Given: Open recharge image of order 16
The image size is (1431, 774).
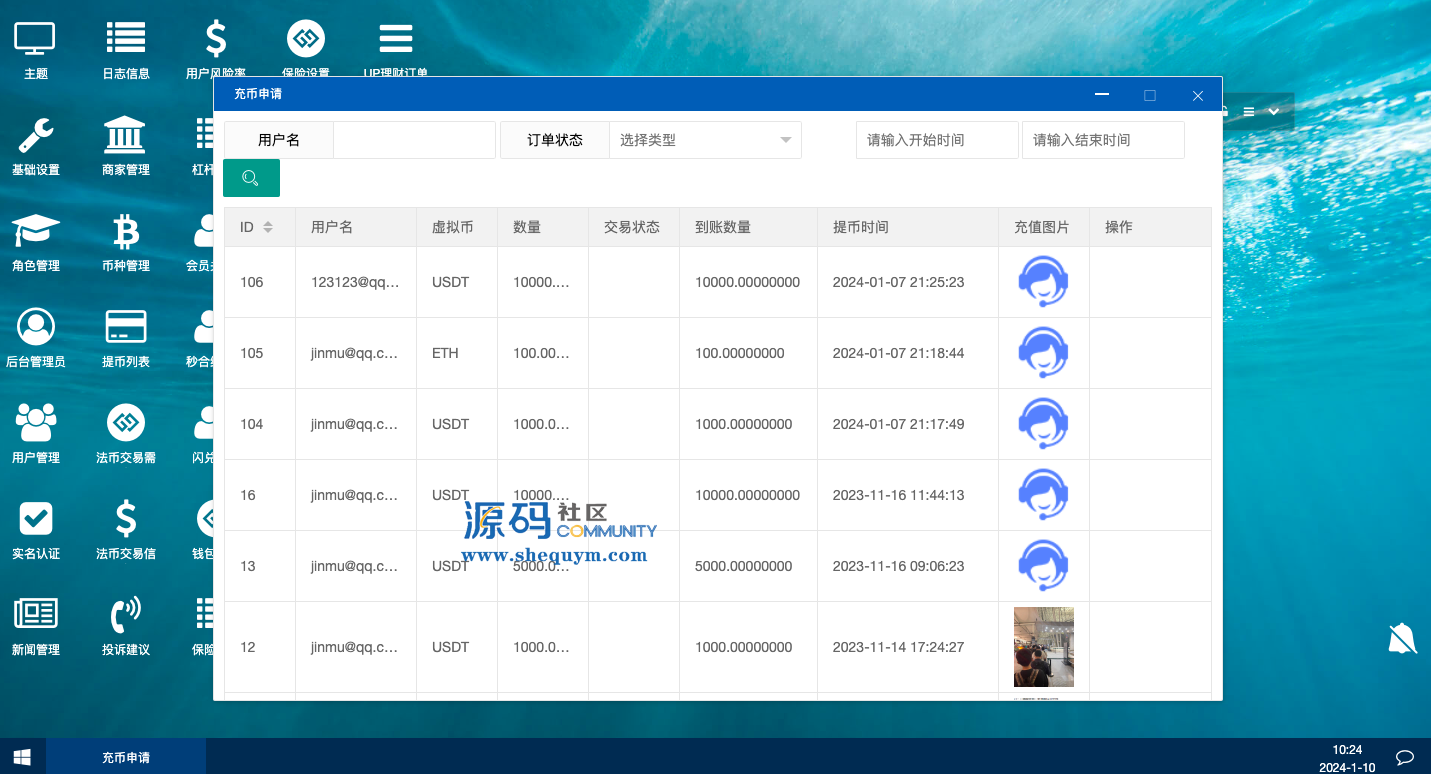Looking at the screenshot, I should [x=1043, y=495].
